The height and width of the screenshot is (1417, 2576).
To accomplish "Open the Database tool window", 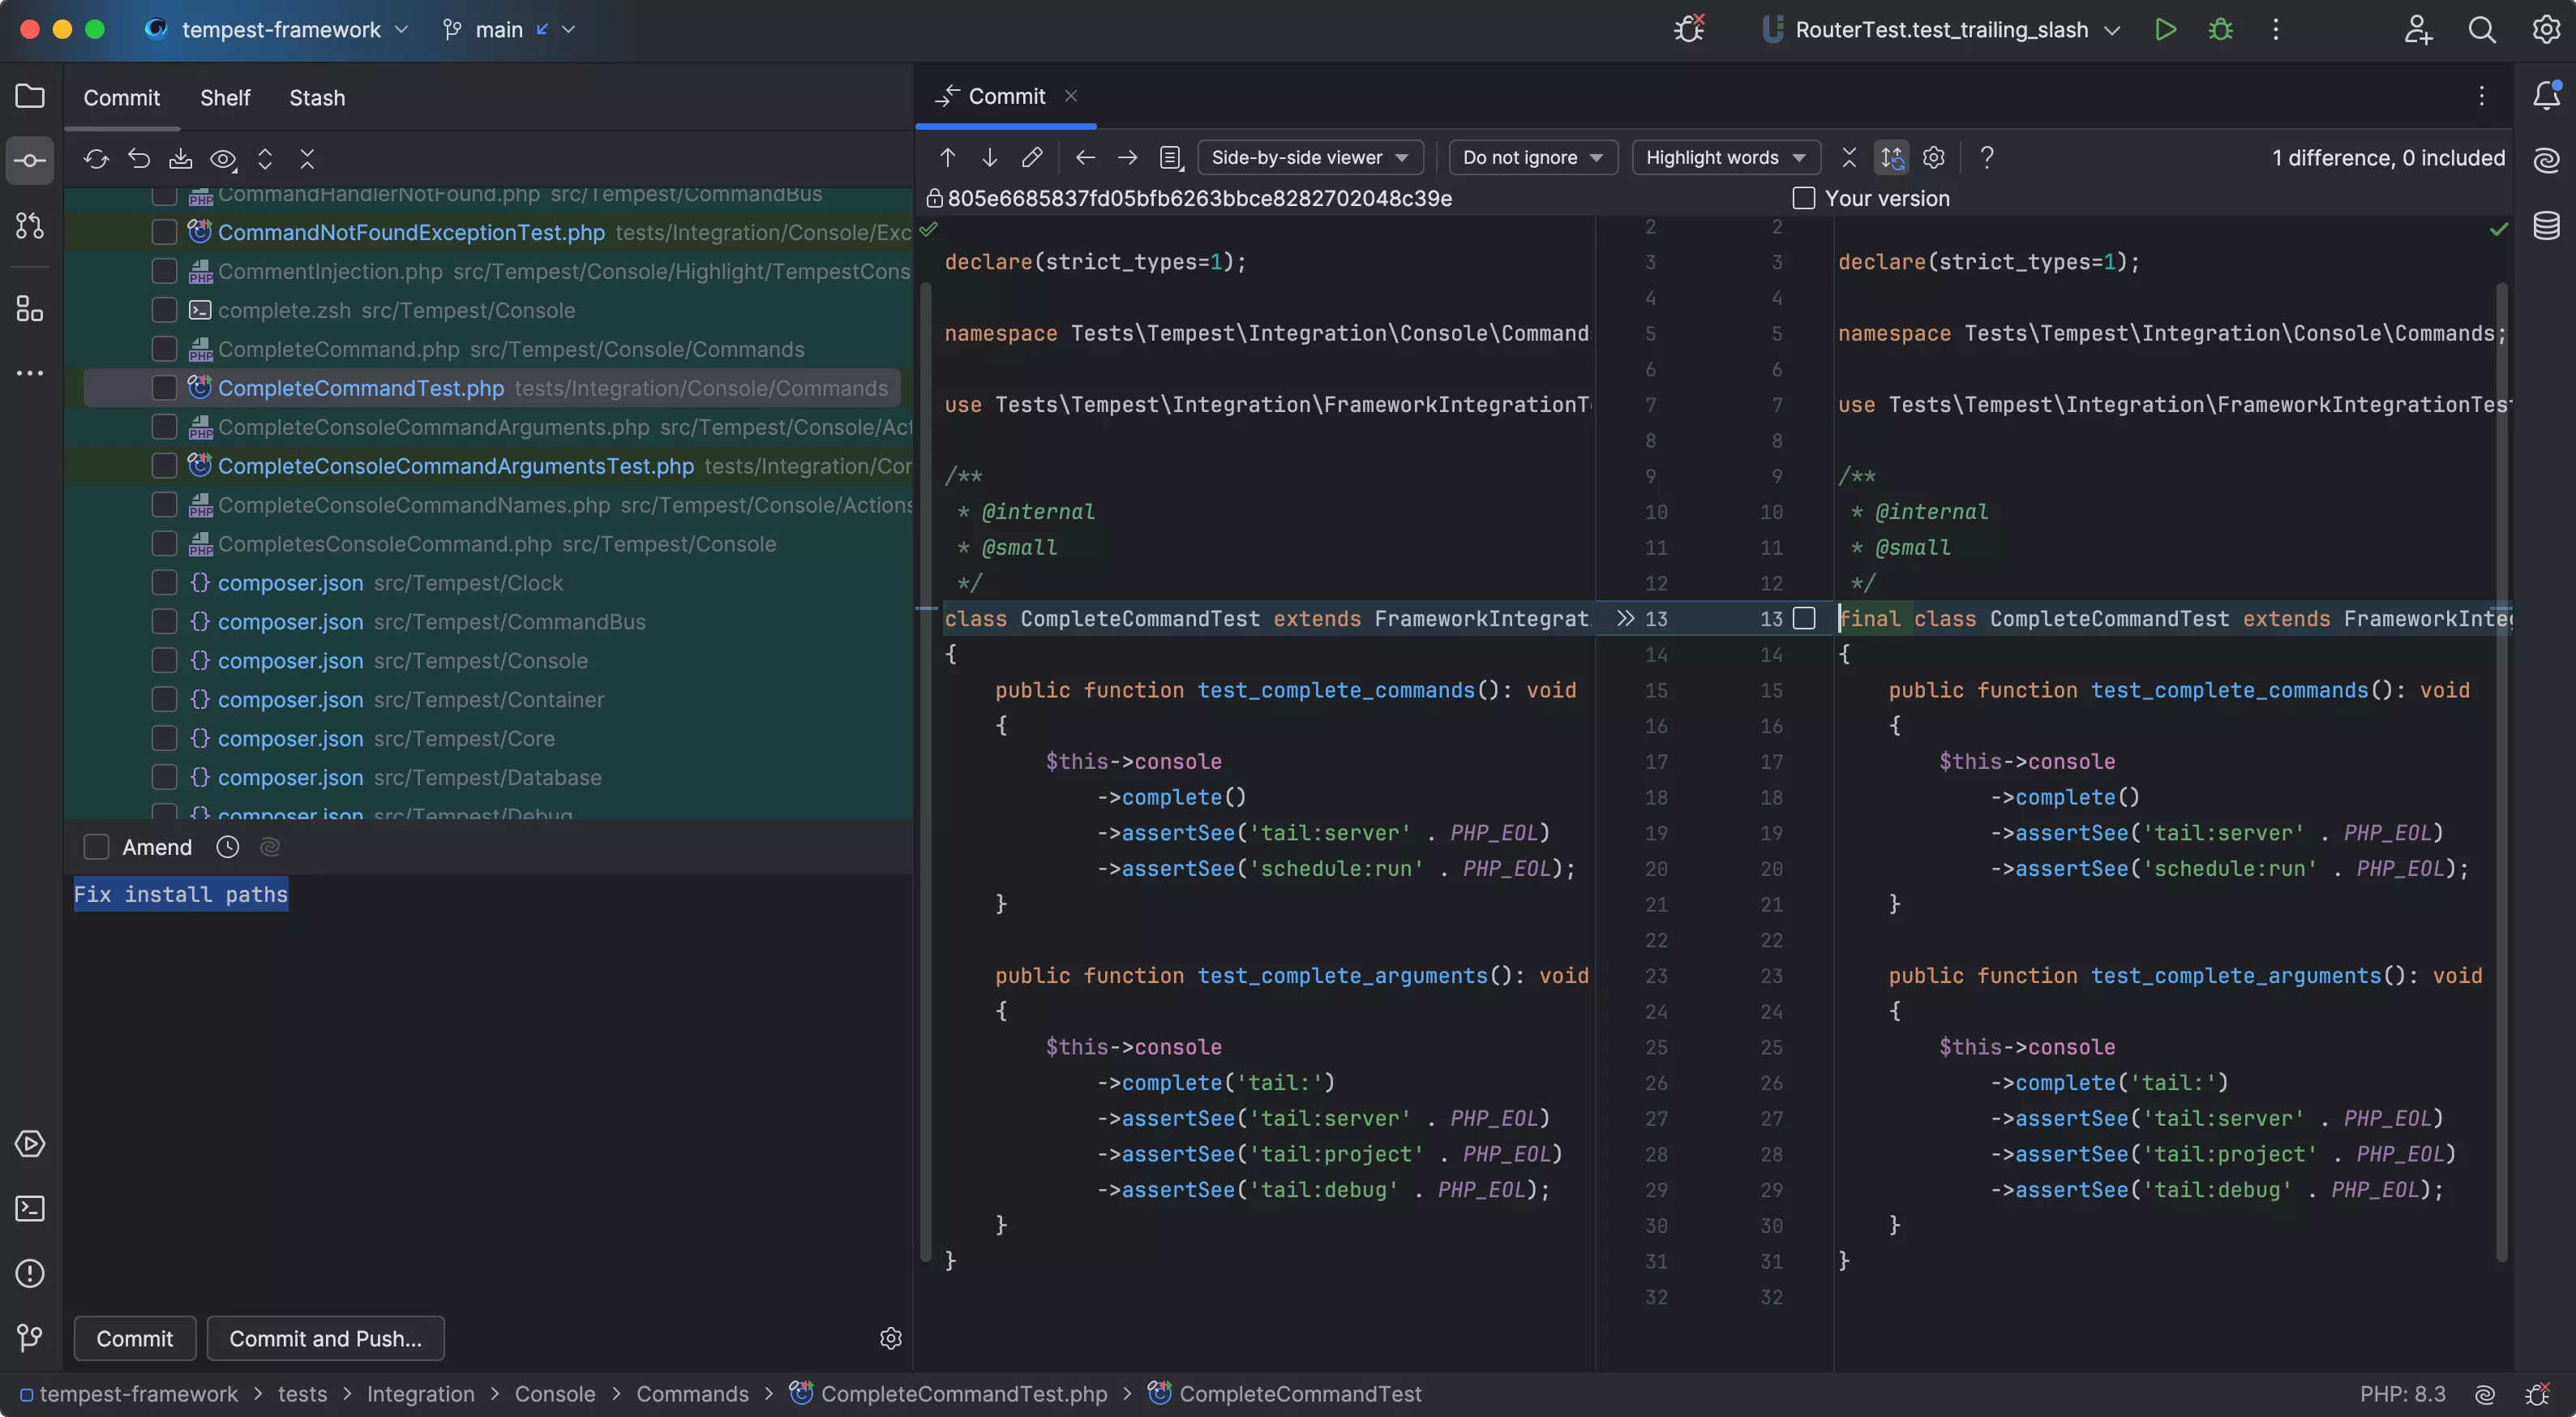I will point(2546,226).
